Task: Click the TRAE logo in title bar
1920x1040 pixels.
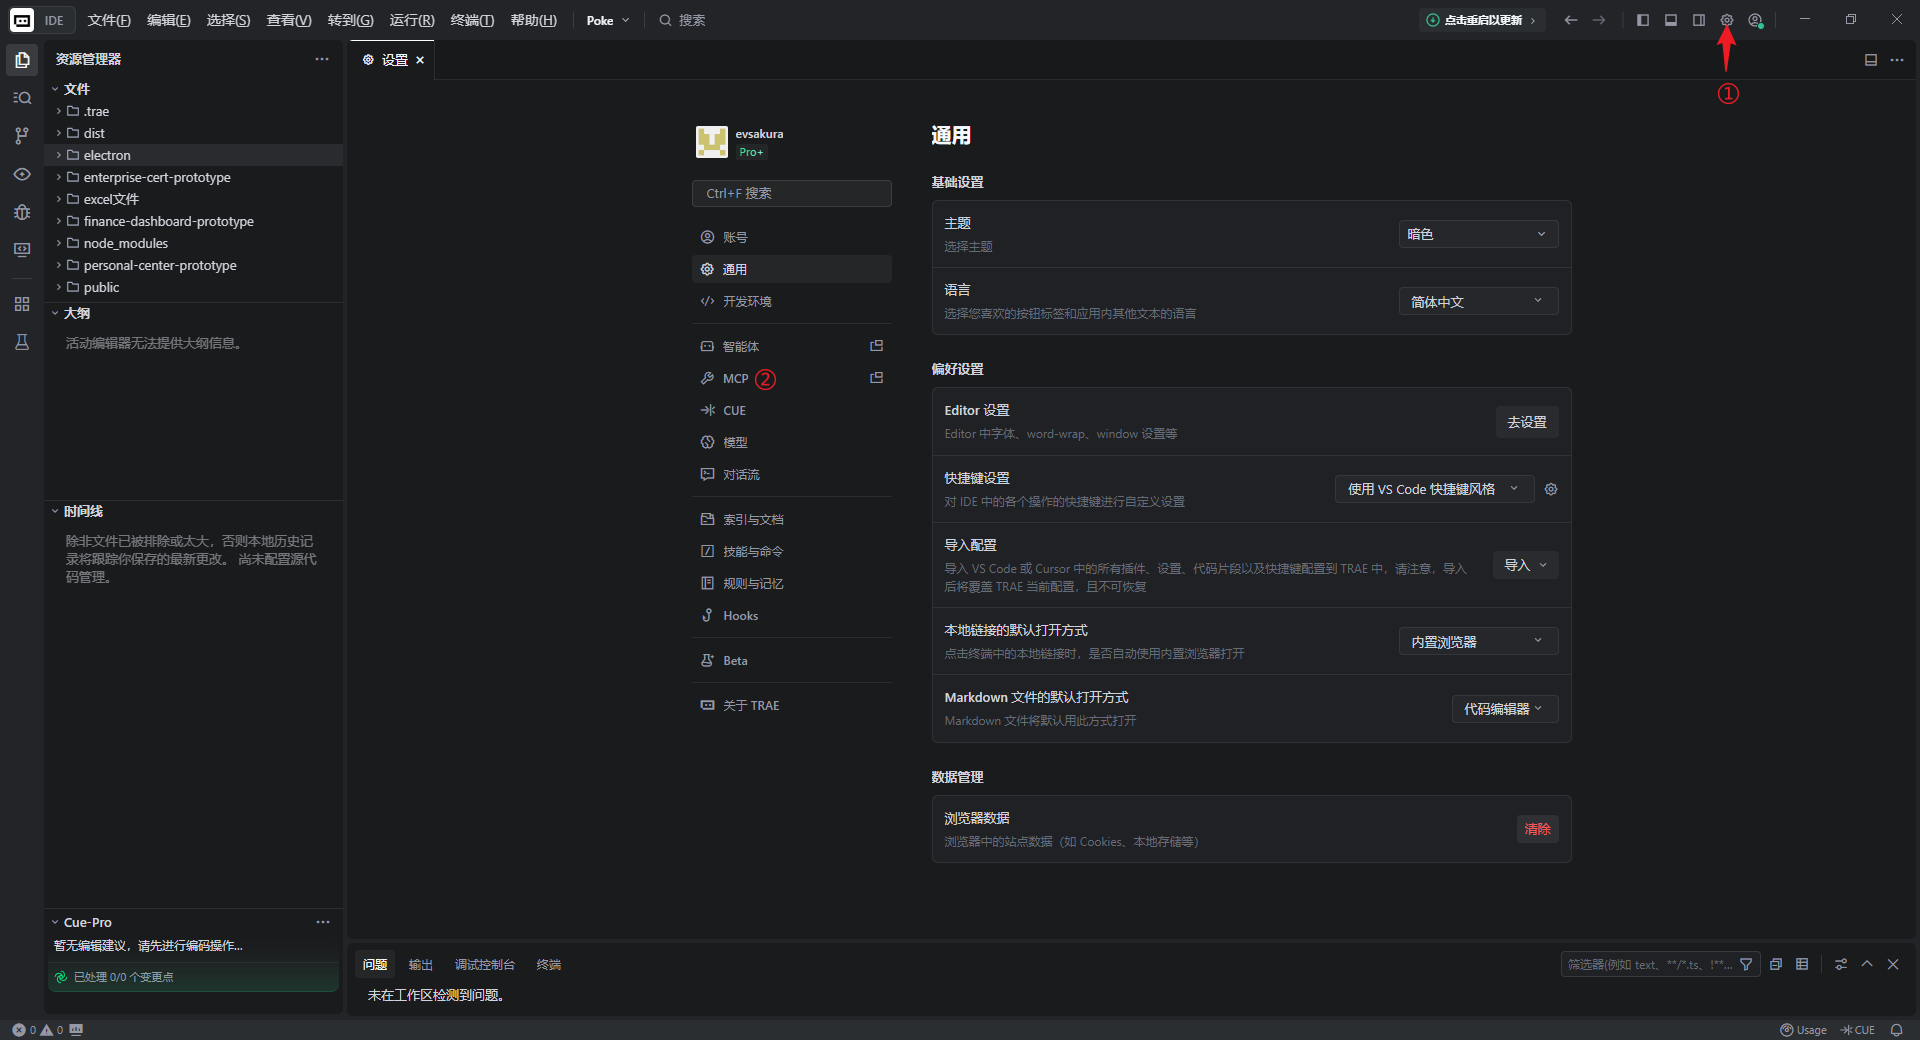Action: pos(22,20)
